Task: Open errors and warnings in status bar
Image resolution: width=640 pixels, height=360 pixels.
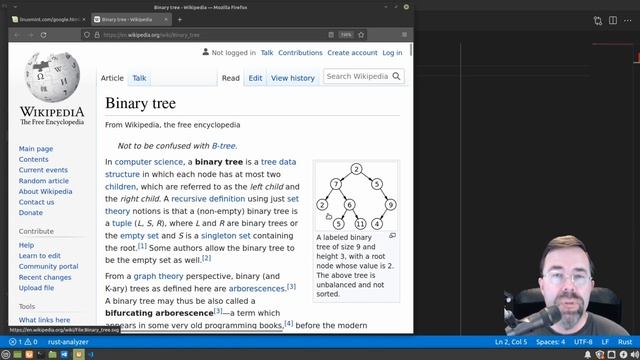Action: coord(23,342)
